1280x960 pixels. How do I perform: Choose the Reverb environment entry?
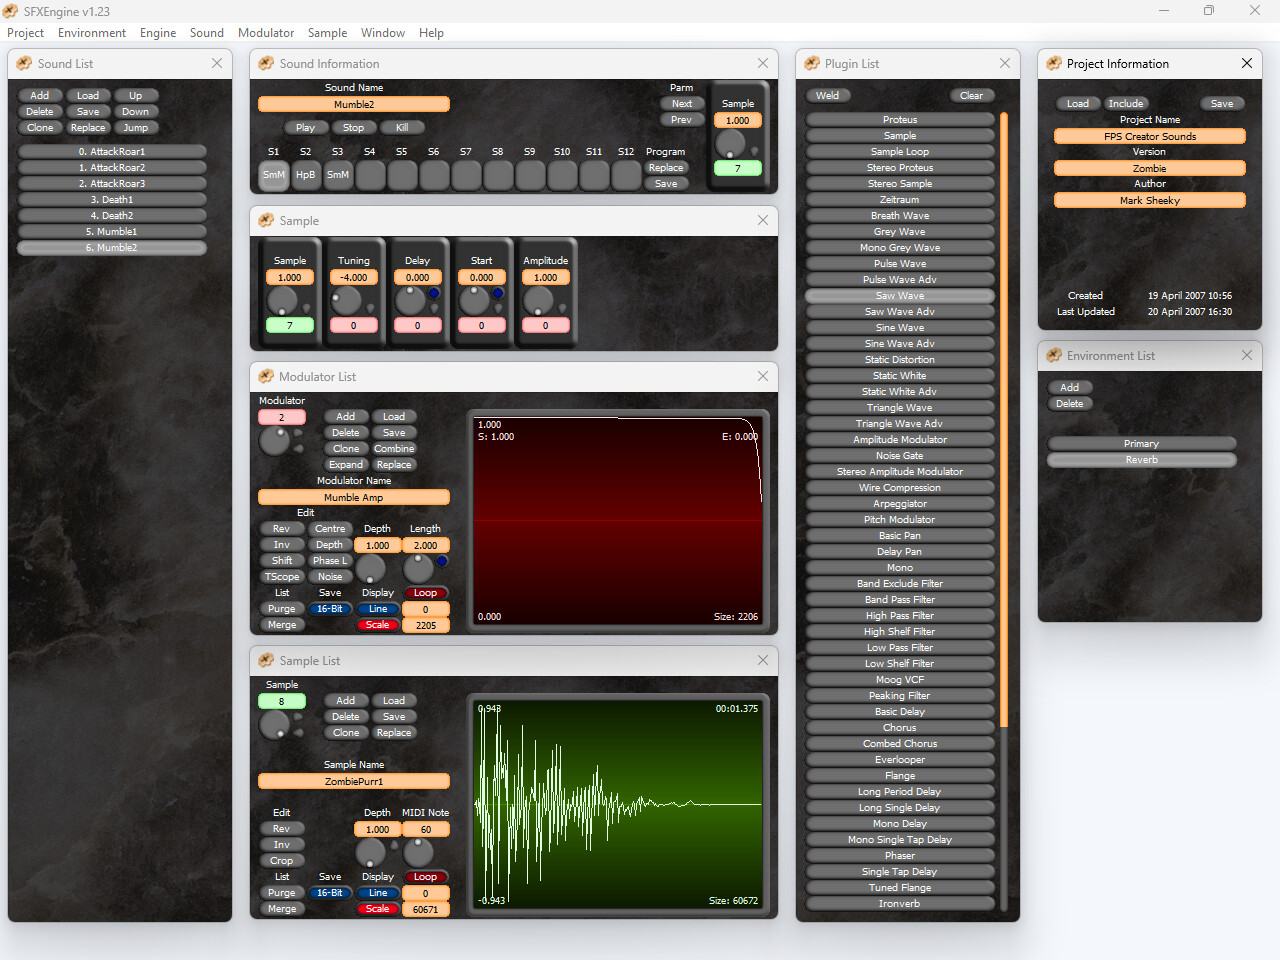(1141, 460)
